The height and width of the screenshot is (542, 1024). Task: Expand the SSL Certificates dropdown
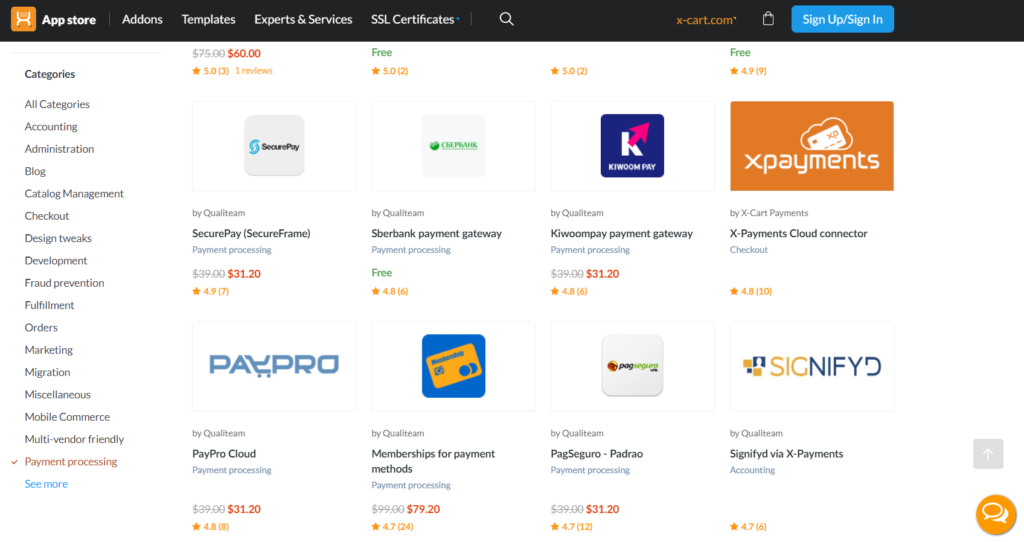415,20
